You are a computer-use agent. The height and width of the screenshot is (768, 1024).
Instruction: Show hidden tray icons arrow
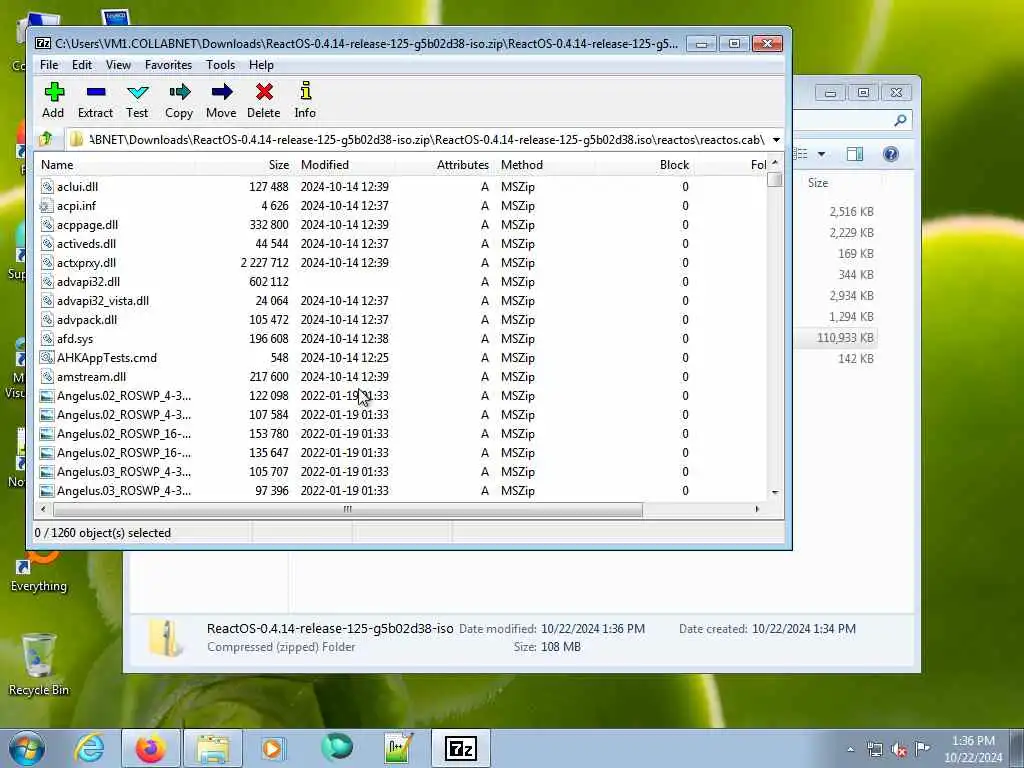850,750
